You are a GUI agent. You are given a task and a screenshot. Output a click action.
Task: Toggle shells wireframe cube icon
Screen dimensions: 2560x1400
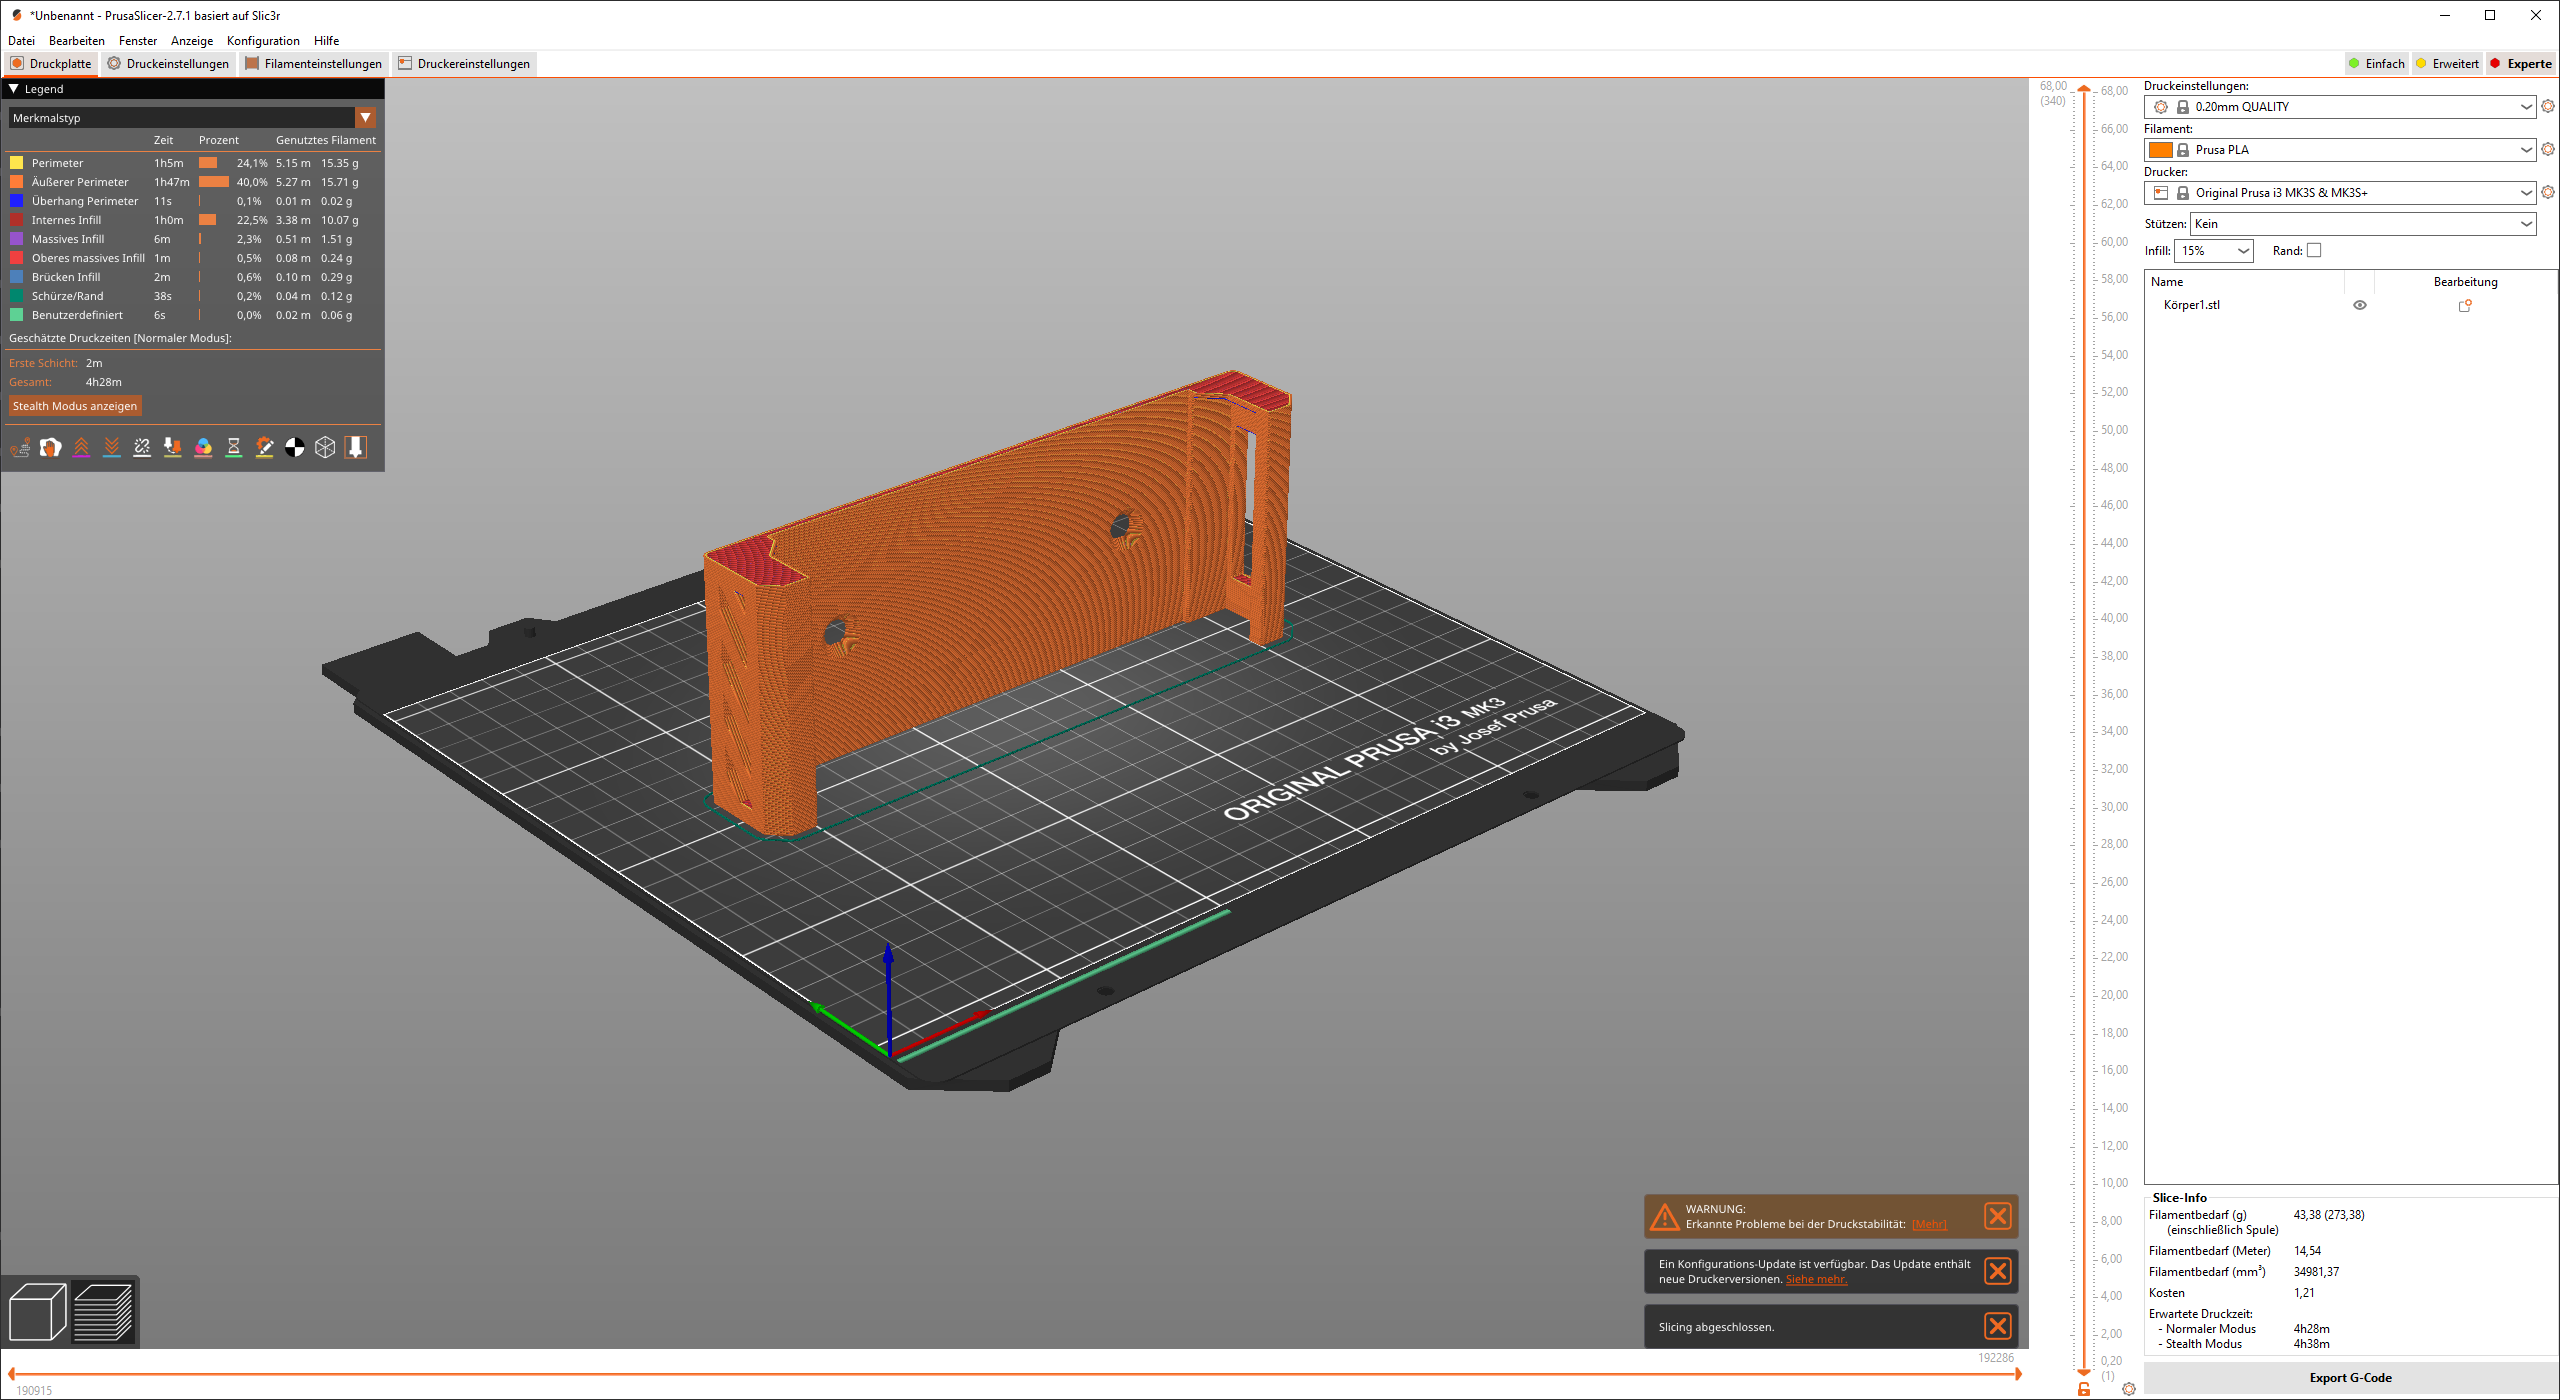pos(325,448)
